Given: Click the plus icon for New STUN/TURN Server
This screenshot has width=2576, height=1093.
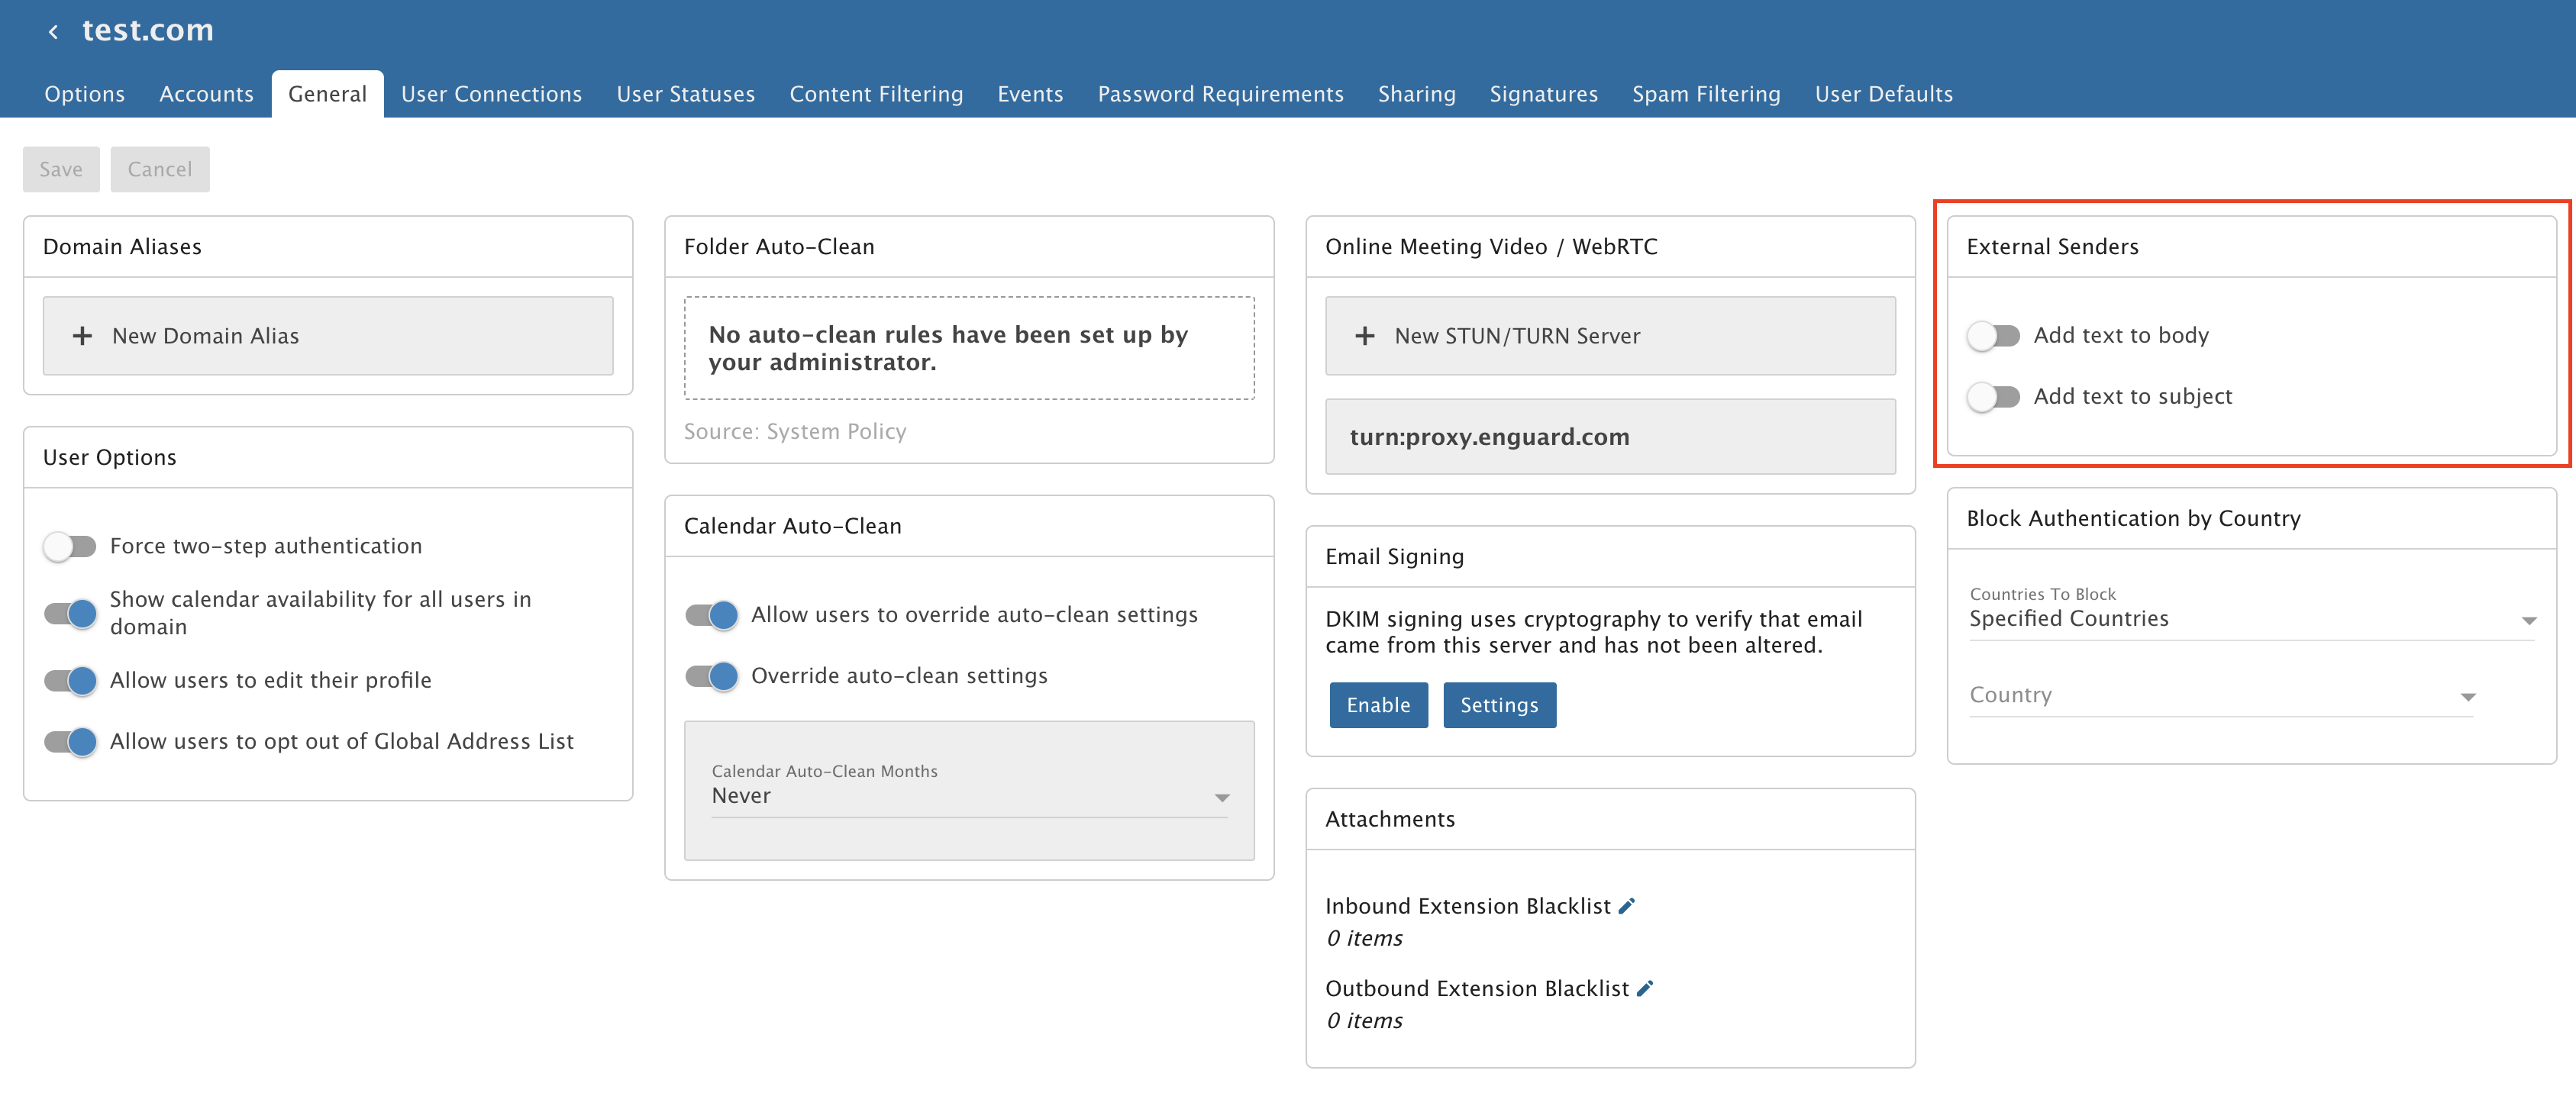Looking at the screenshot, I should (x=1364, y=336).
